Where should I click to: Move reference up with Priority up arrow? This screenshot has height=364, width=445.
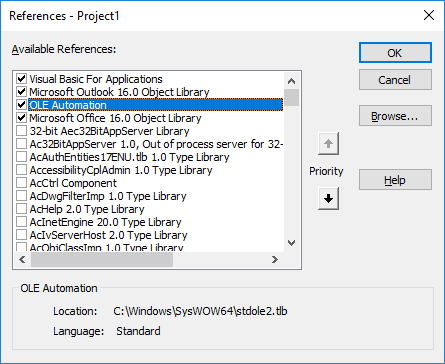[328, 144]
